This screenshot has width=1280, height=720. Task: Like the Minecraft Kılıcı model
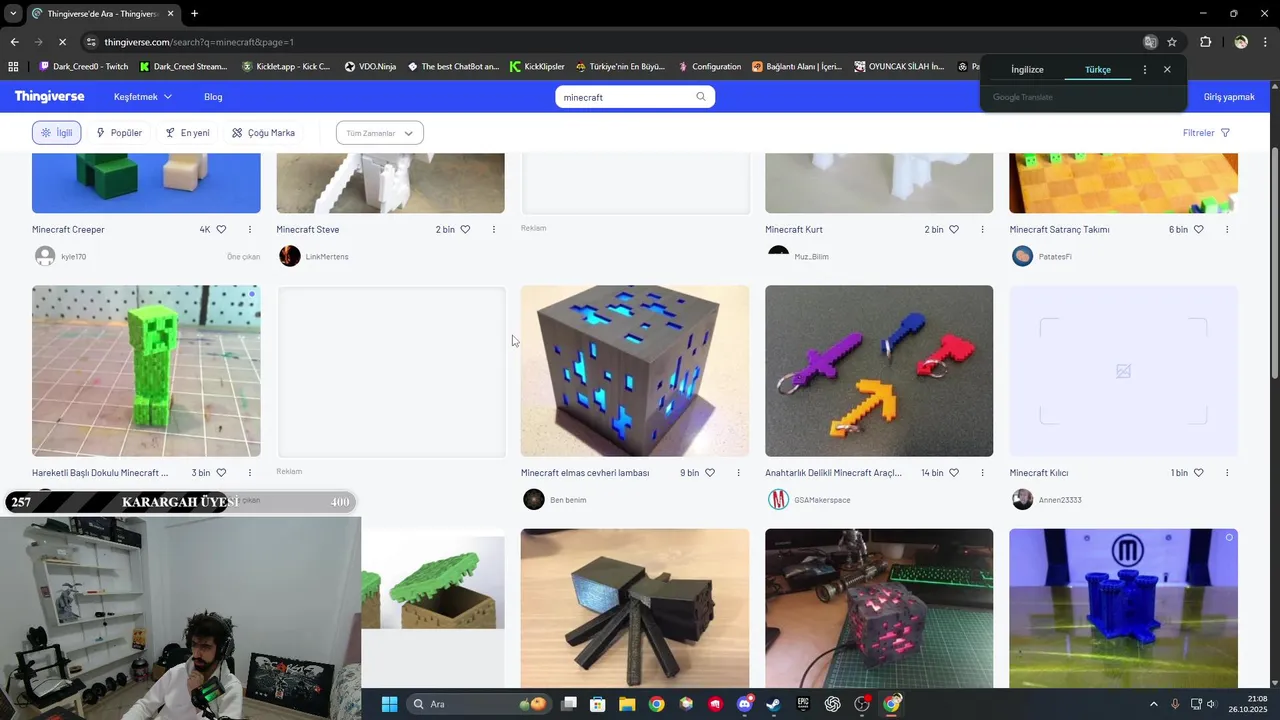[x=1198, y=472]
